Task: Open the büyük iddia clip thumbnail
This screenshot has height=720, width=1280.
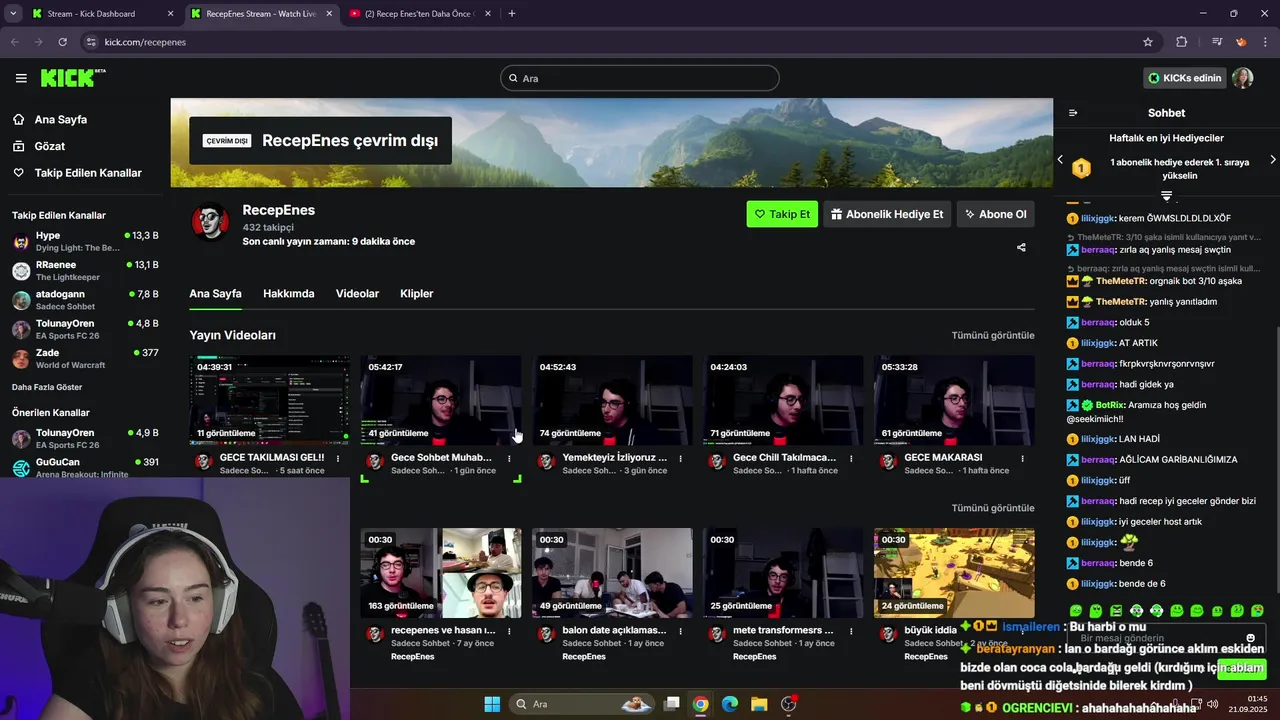Action: coord(954,573)
